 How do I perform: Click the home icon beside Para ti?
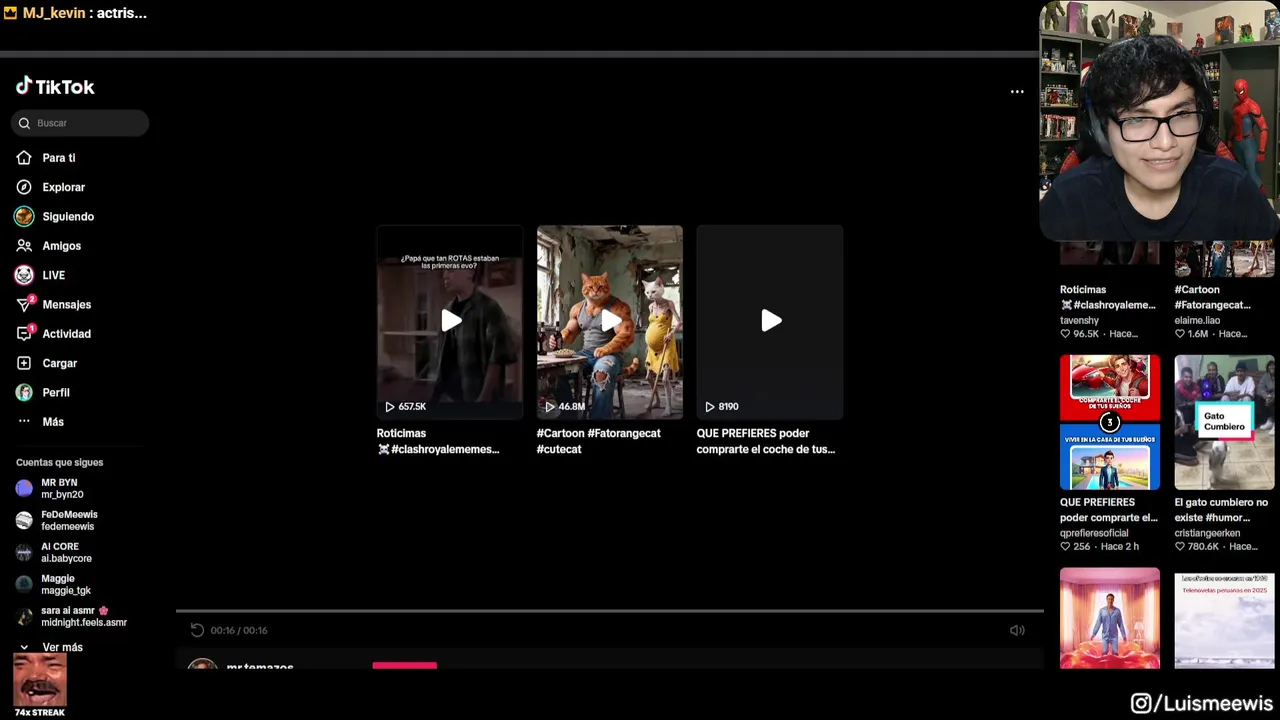click(x=24, y=158)
